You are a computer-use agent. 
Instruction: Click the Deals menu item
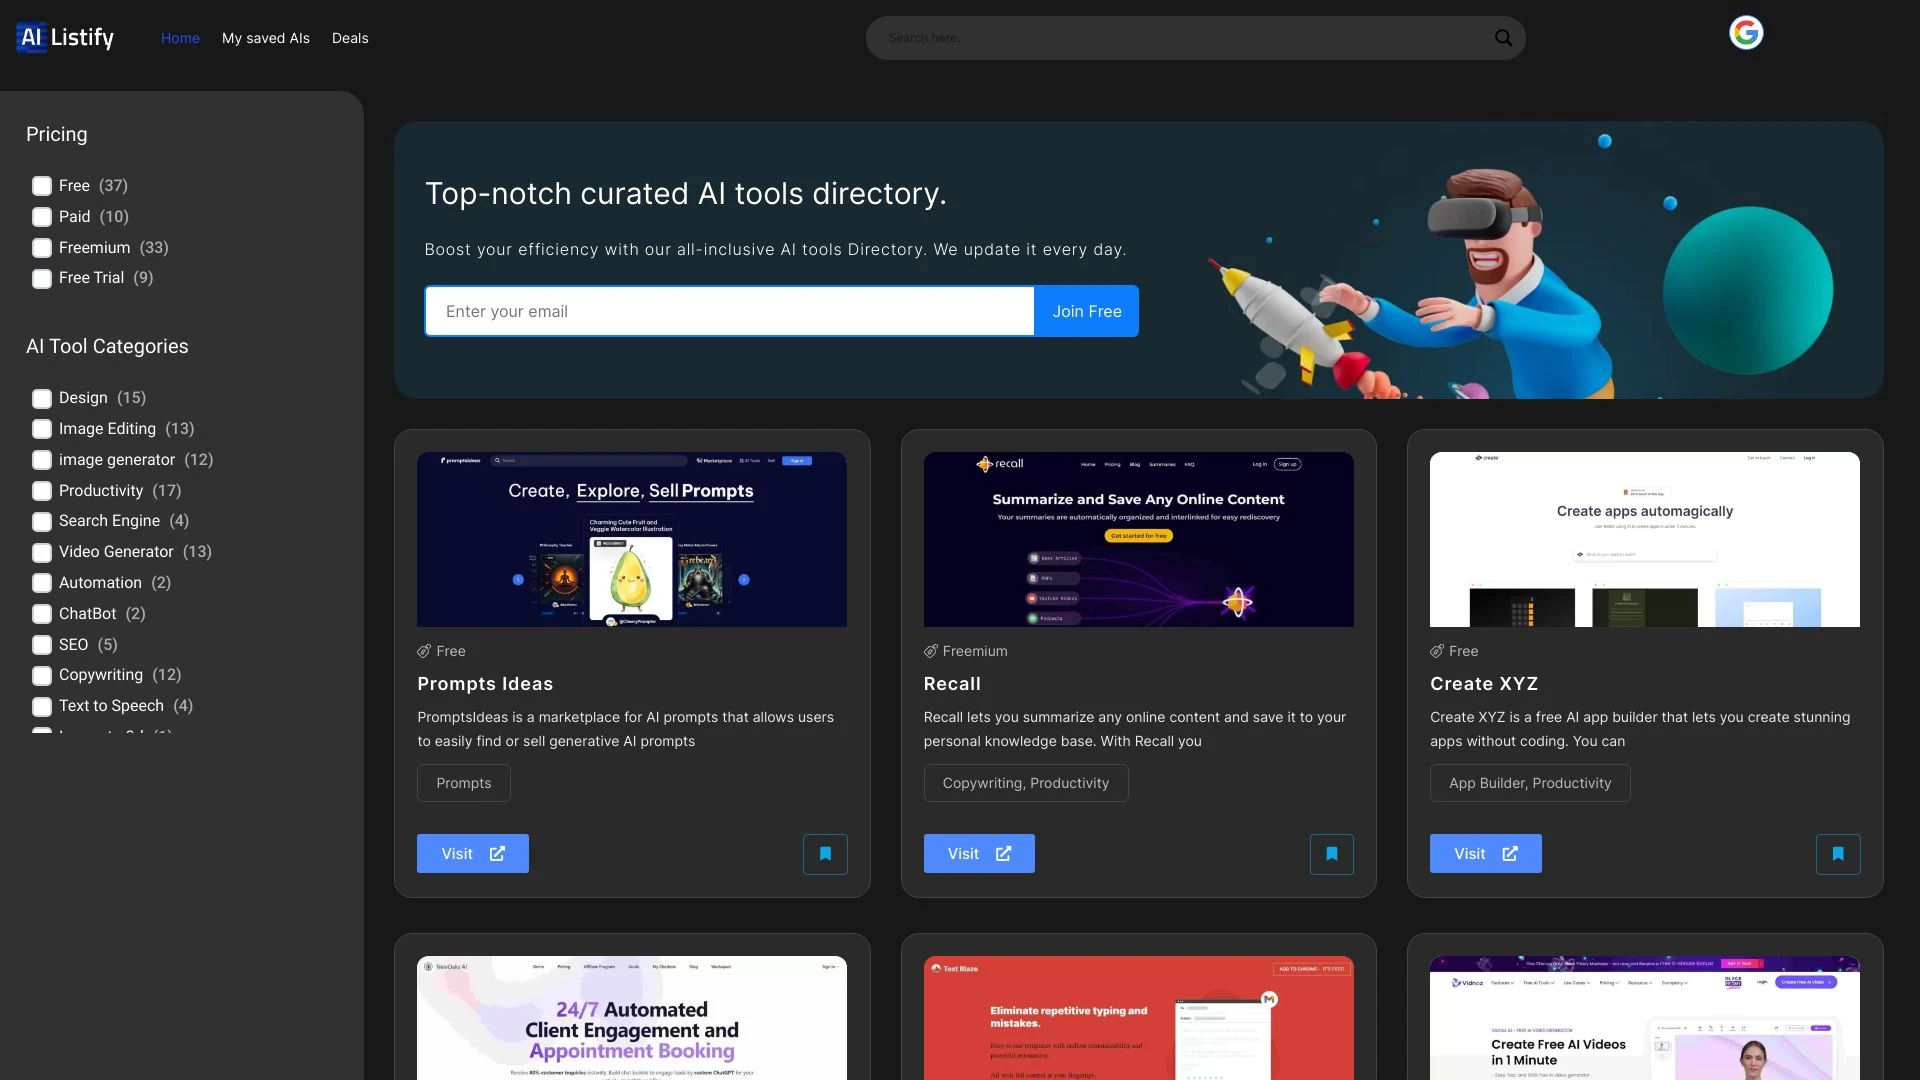coord(348,37)
